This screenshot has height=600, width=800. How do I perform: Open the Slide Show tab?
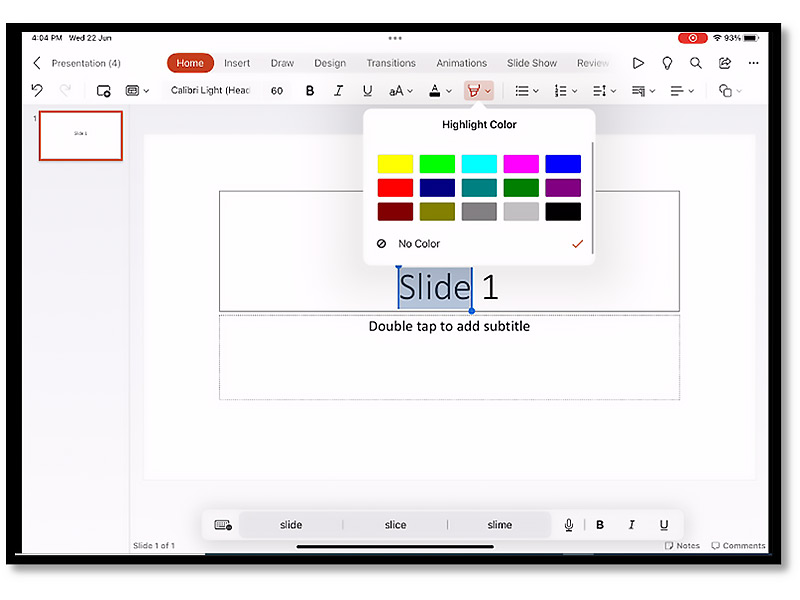point(532,63)
